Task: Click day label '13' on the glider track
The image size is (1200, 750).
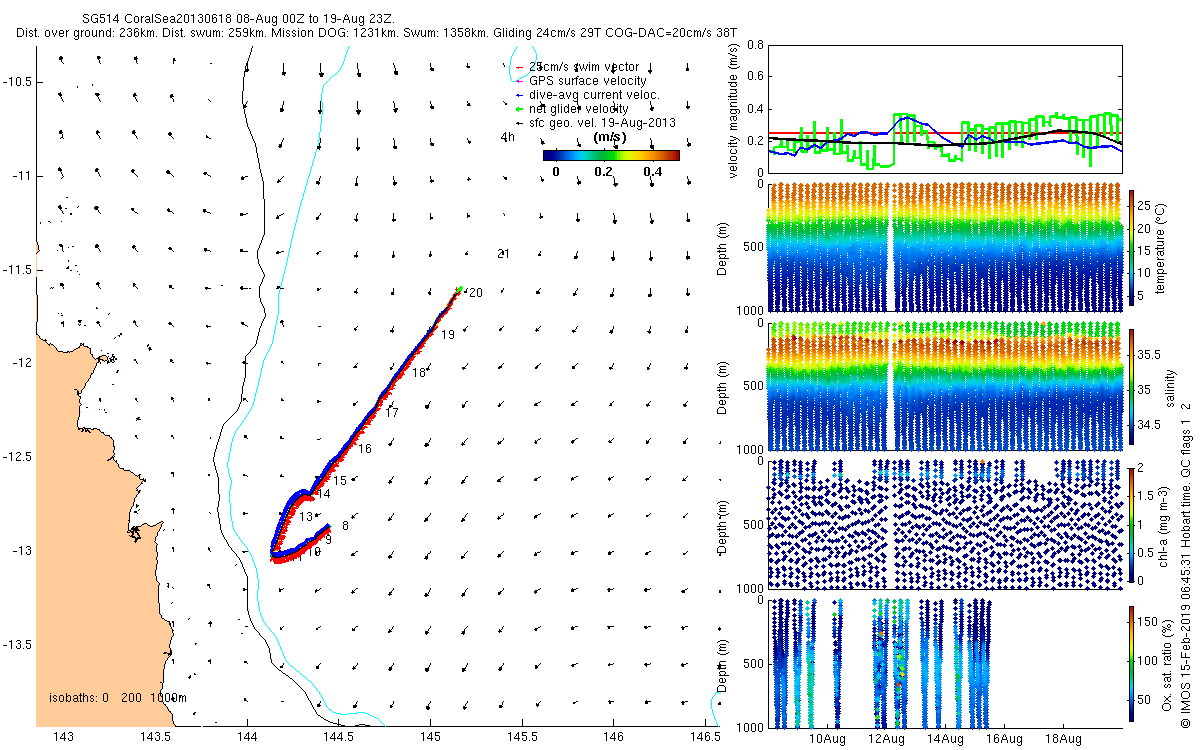Action: (x=307, y=517)
